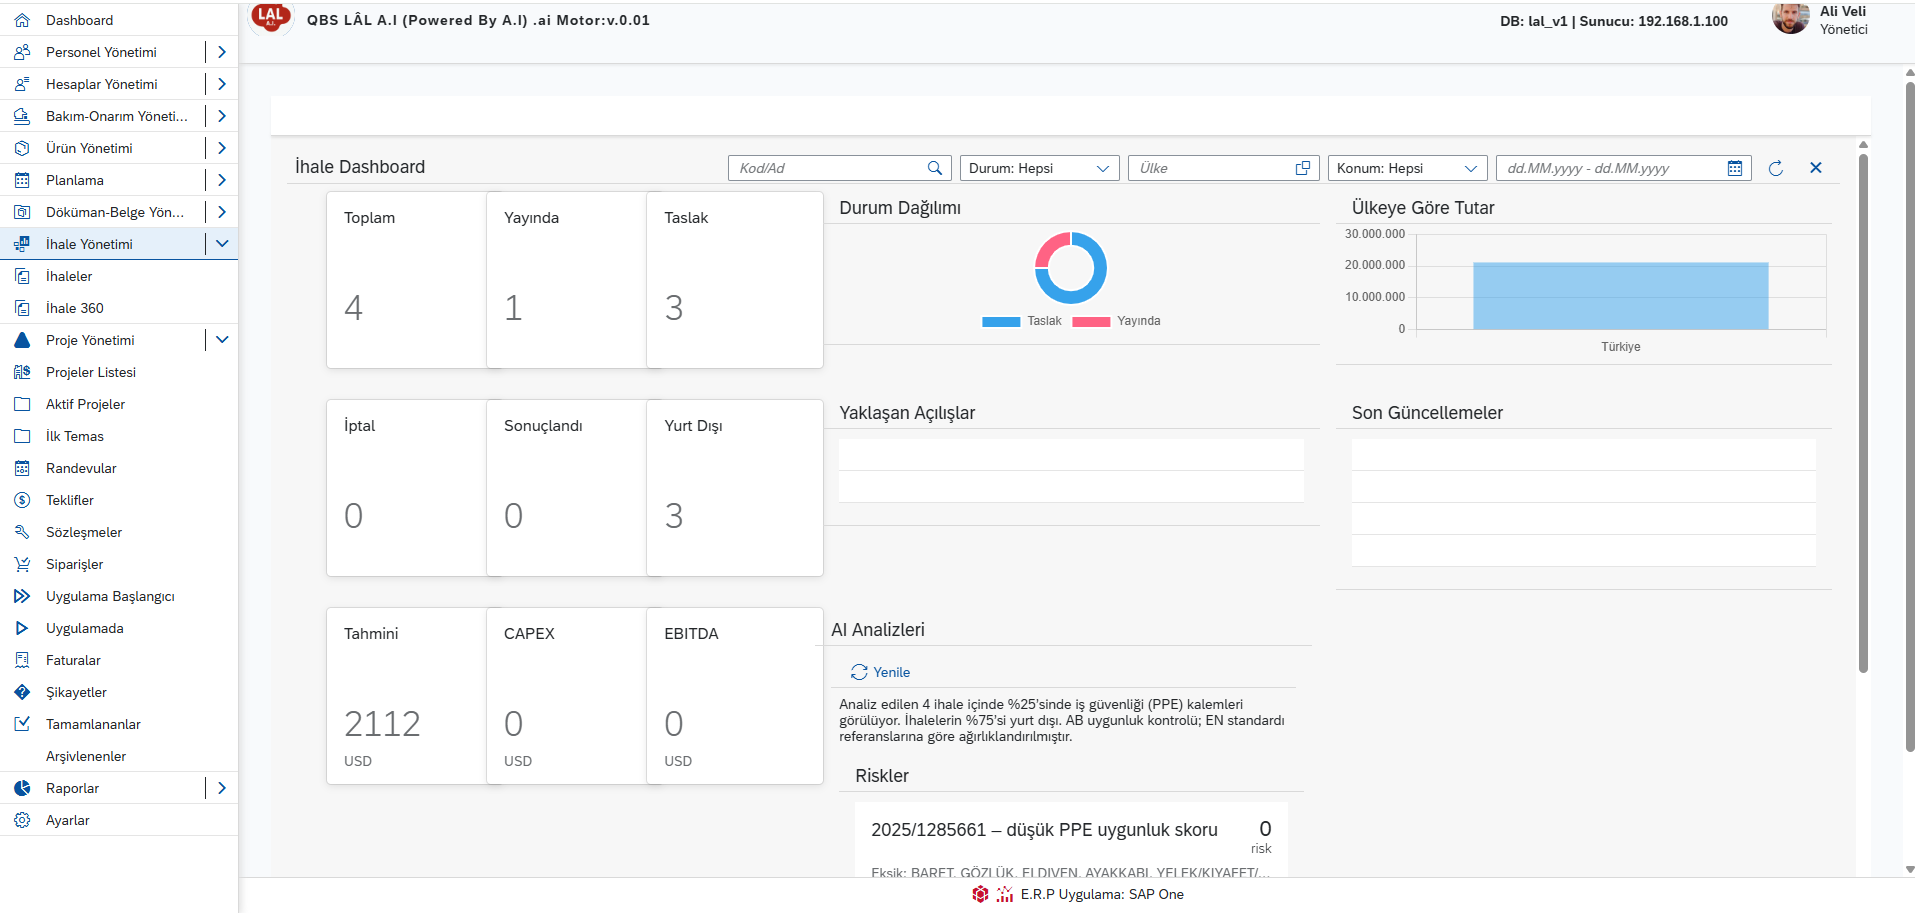Open the date range calendar picker icon
The image size is (1915, 913).
[1735, 168]
